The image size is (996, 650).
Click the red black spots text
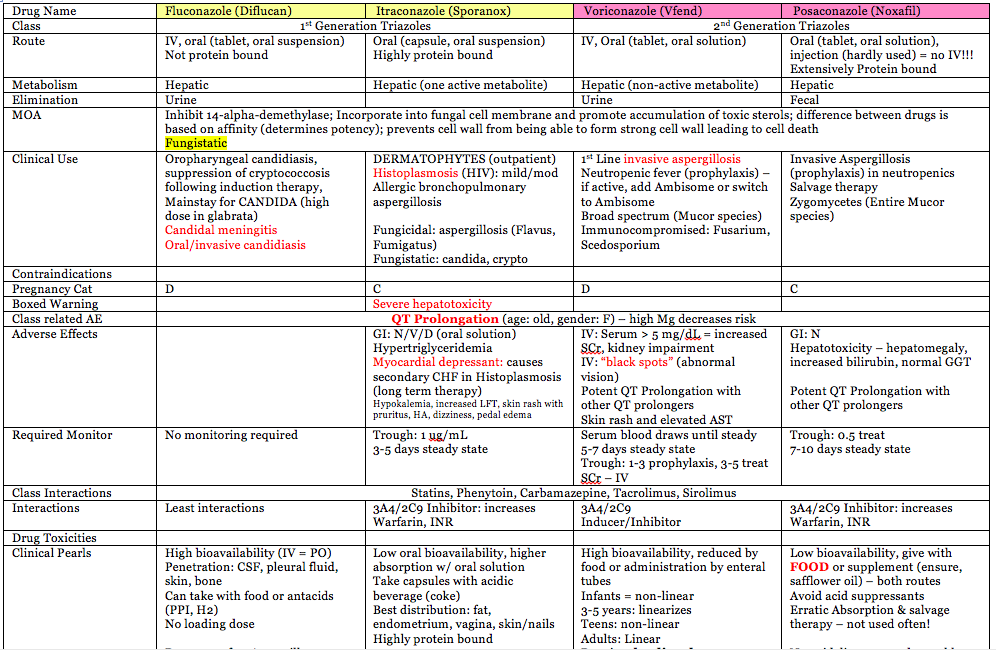[636, 362]
